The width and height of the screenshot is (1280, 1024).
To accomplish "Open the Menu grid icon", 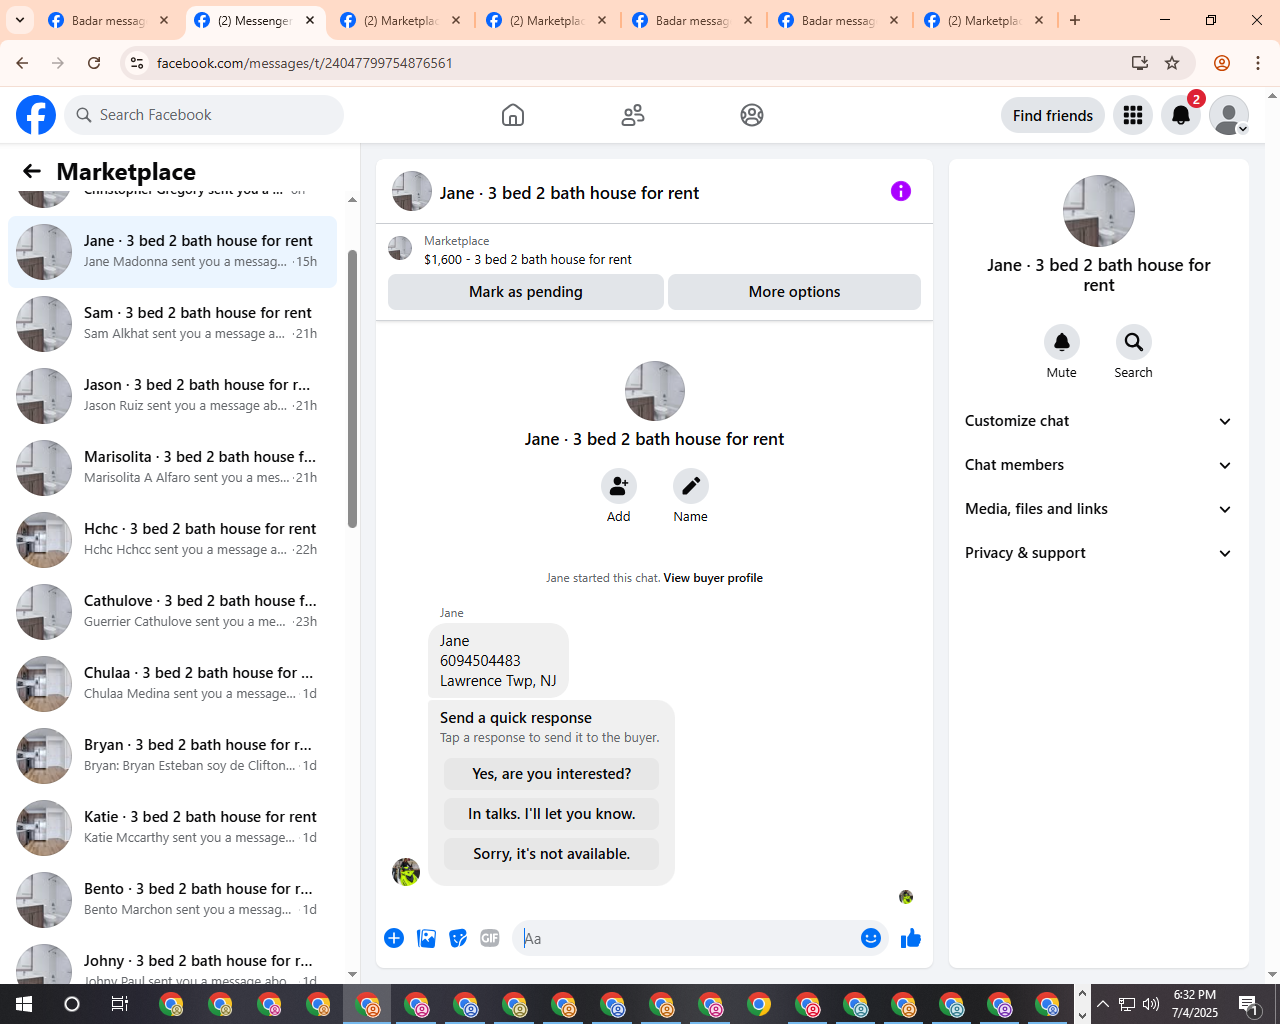I will pyautogui.click(x=1133, y=115).
